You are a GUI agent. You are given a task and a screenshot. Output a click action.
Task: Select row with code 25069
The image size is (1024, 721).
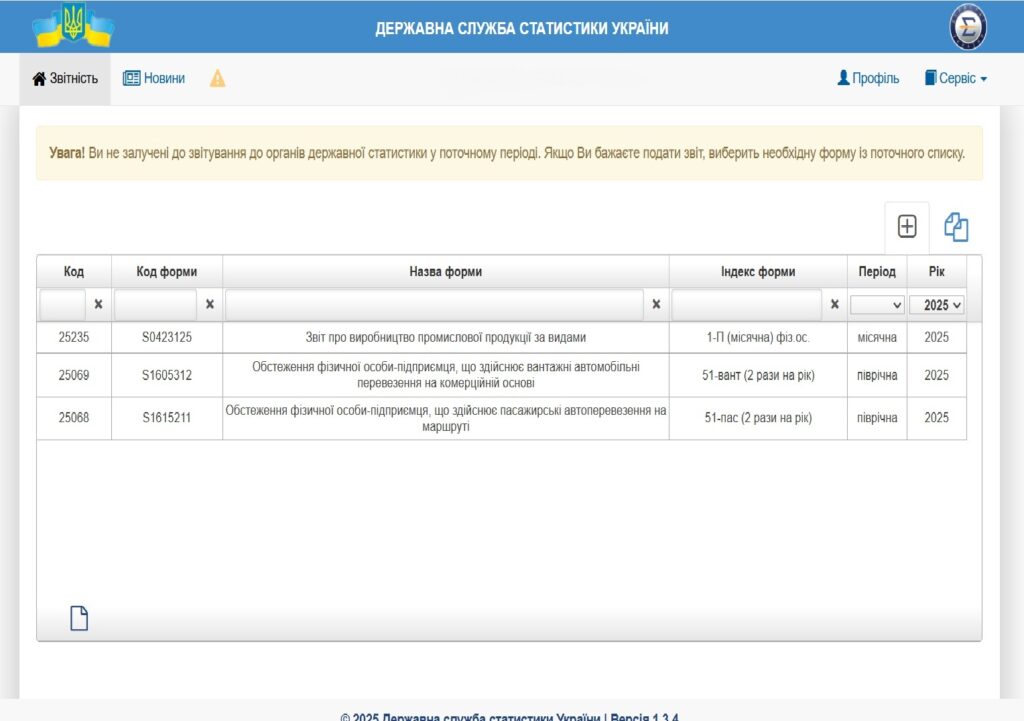(74, 376)
